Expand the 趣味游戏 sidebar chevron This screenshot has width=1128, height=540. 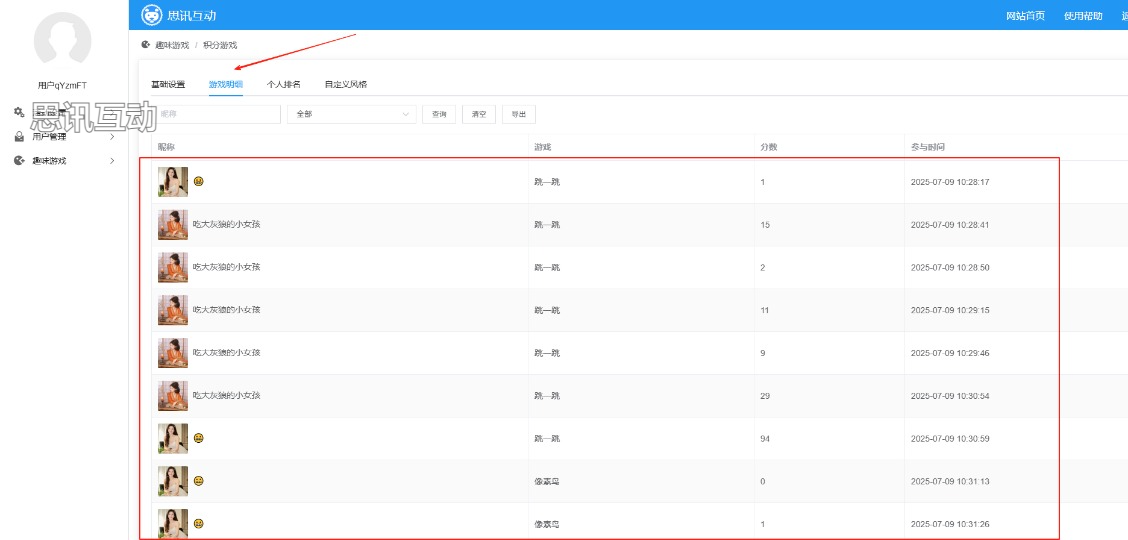point(112,160)
